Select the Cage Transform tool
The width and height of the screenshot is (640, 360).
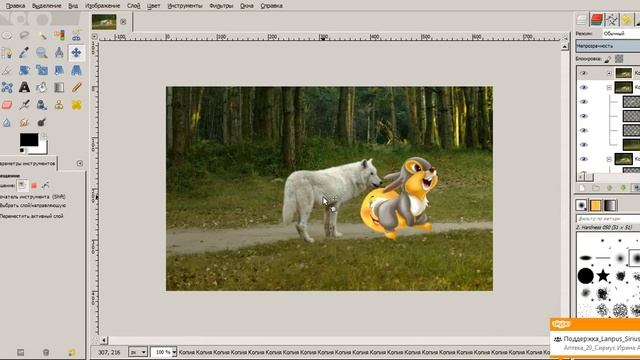coord(7,88)
